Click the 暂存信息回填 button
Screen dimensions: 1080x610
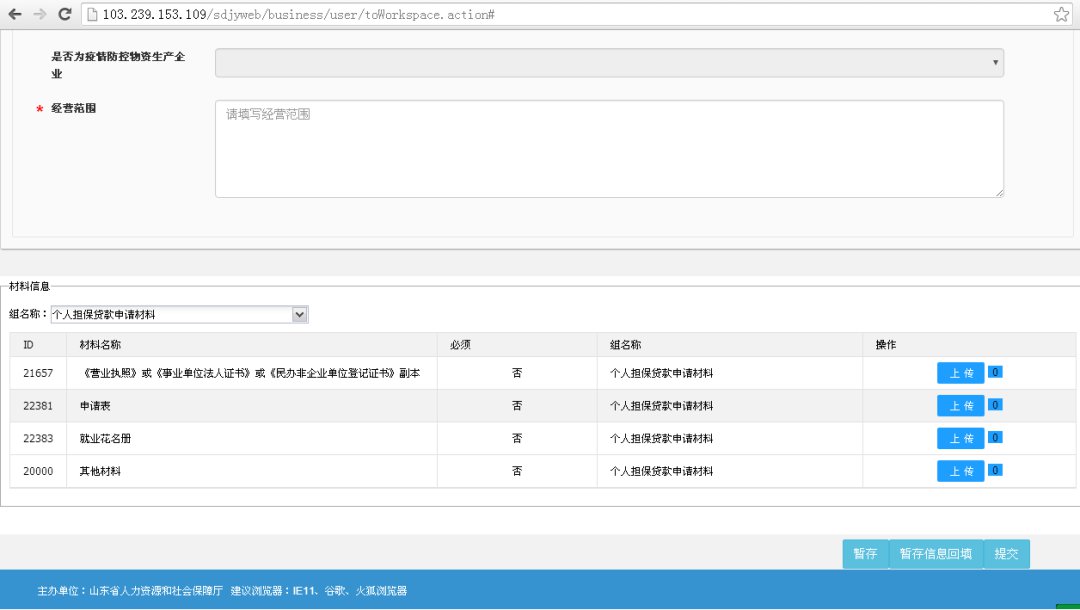(x=935, y=554)
